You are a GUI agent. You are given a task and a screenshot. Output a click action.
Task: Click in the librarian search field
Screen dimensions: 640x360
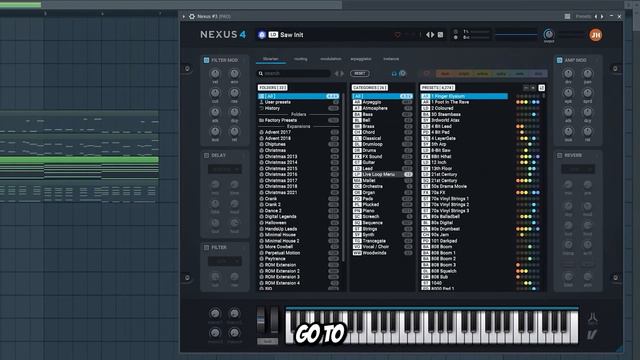pos(294,73)
